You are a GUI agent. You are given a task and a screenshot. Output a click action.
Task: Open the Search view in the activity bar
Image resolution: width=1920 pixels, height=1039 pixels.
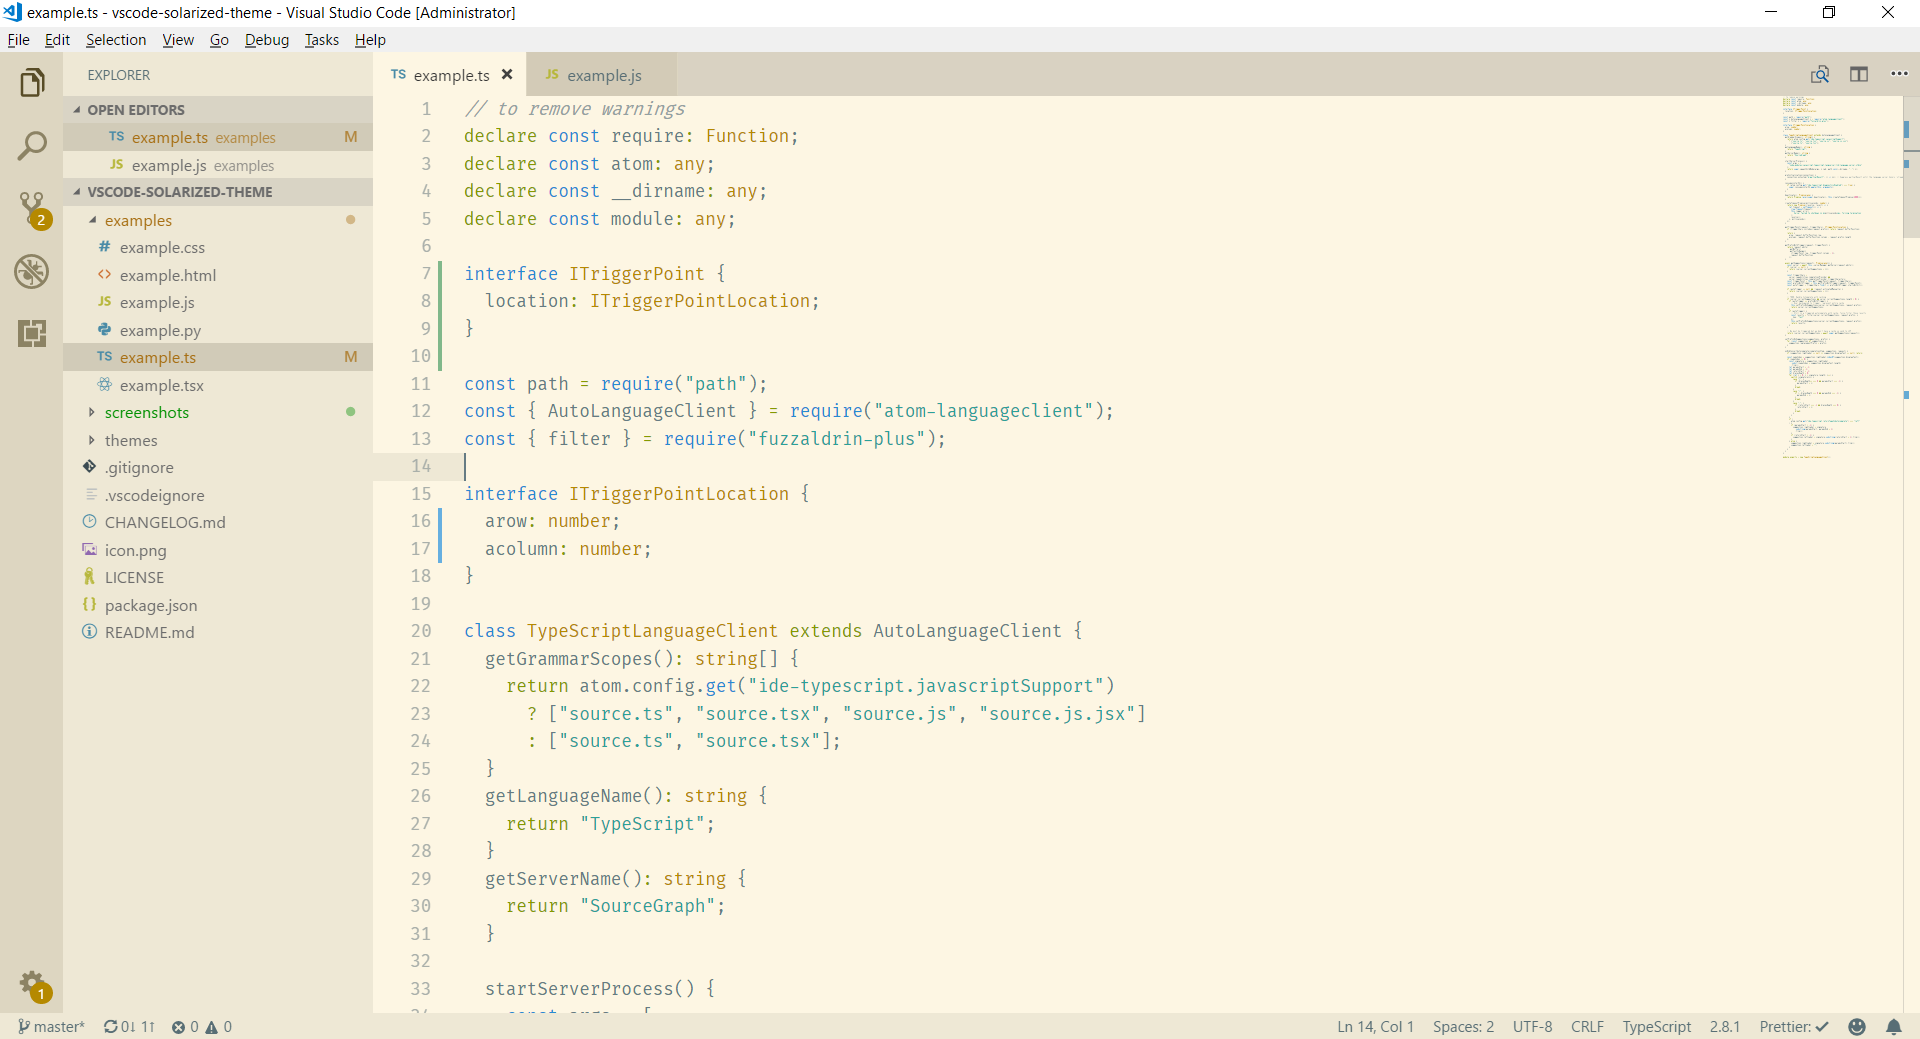coord(33,145)
